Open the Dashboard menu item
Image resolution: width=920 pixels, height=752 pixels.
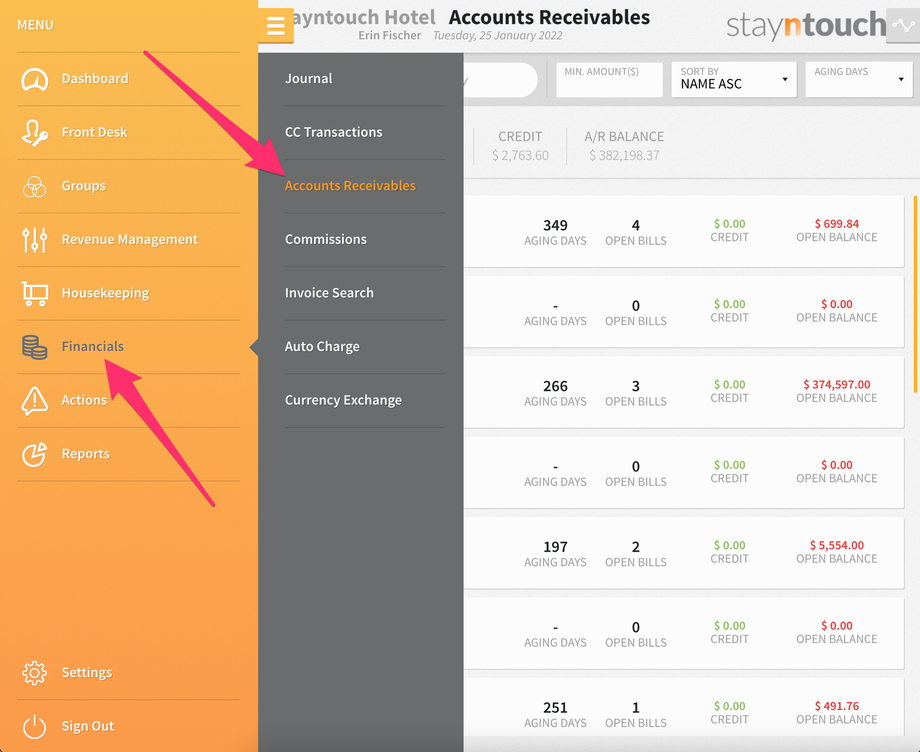(x=95, y=79)
